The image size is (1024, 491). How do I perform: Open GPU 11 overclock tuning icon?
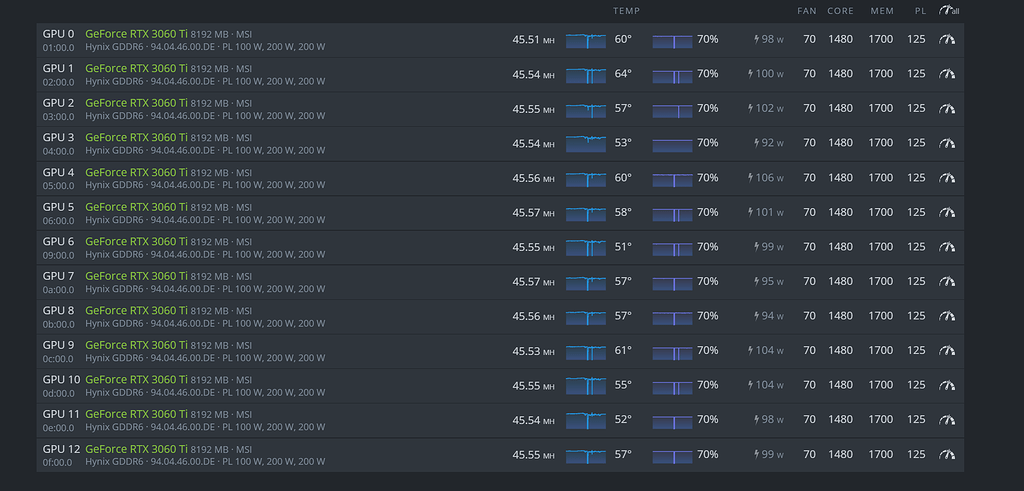coord(947,420)
